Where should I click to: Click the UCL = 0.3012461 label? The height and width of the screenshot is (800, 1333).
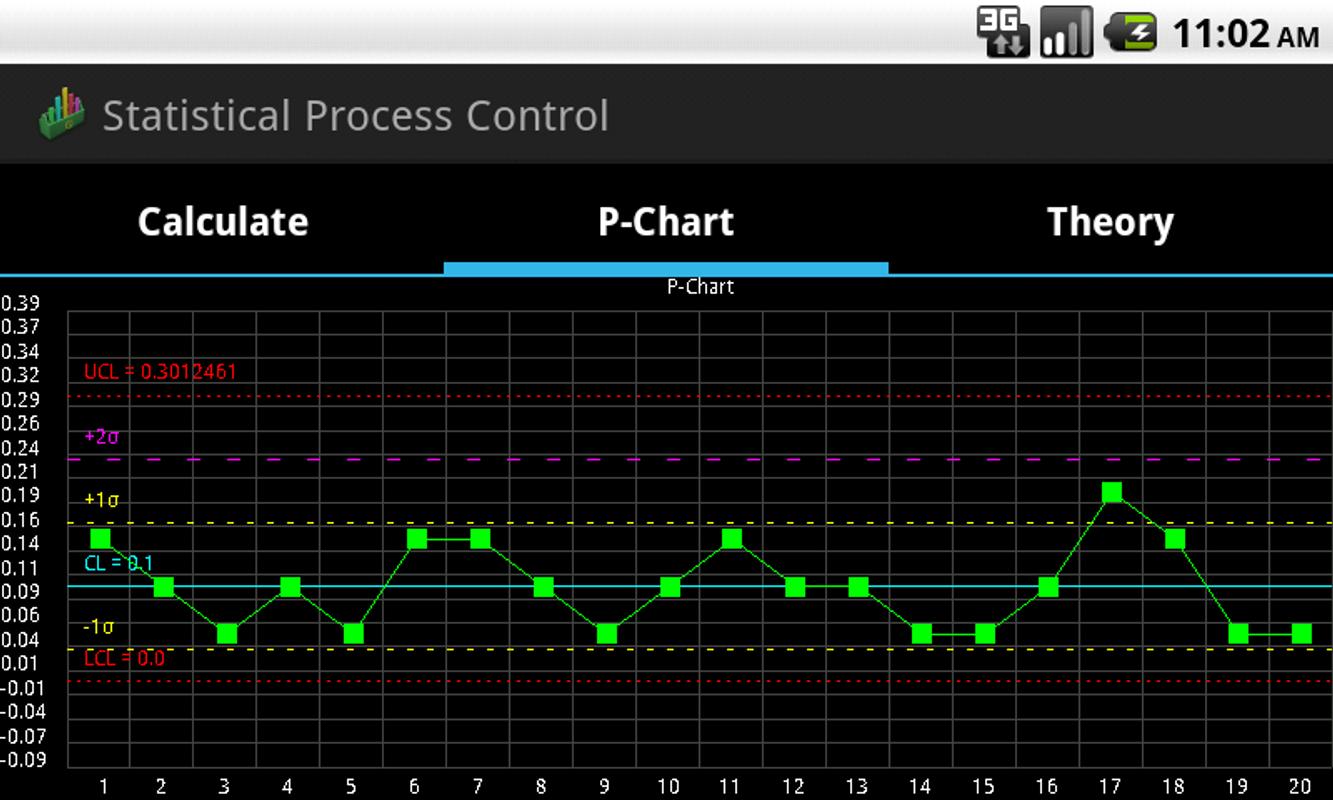point(160,372)
